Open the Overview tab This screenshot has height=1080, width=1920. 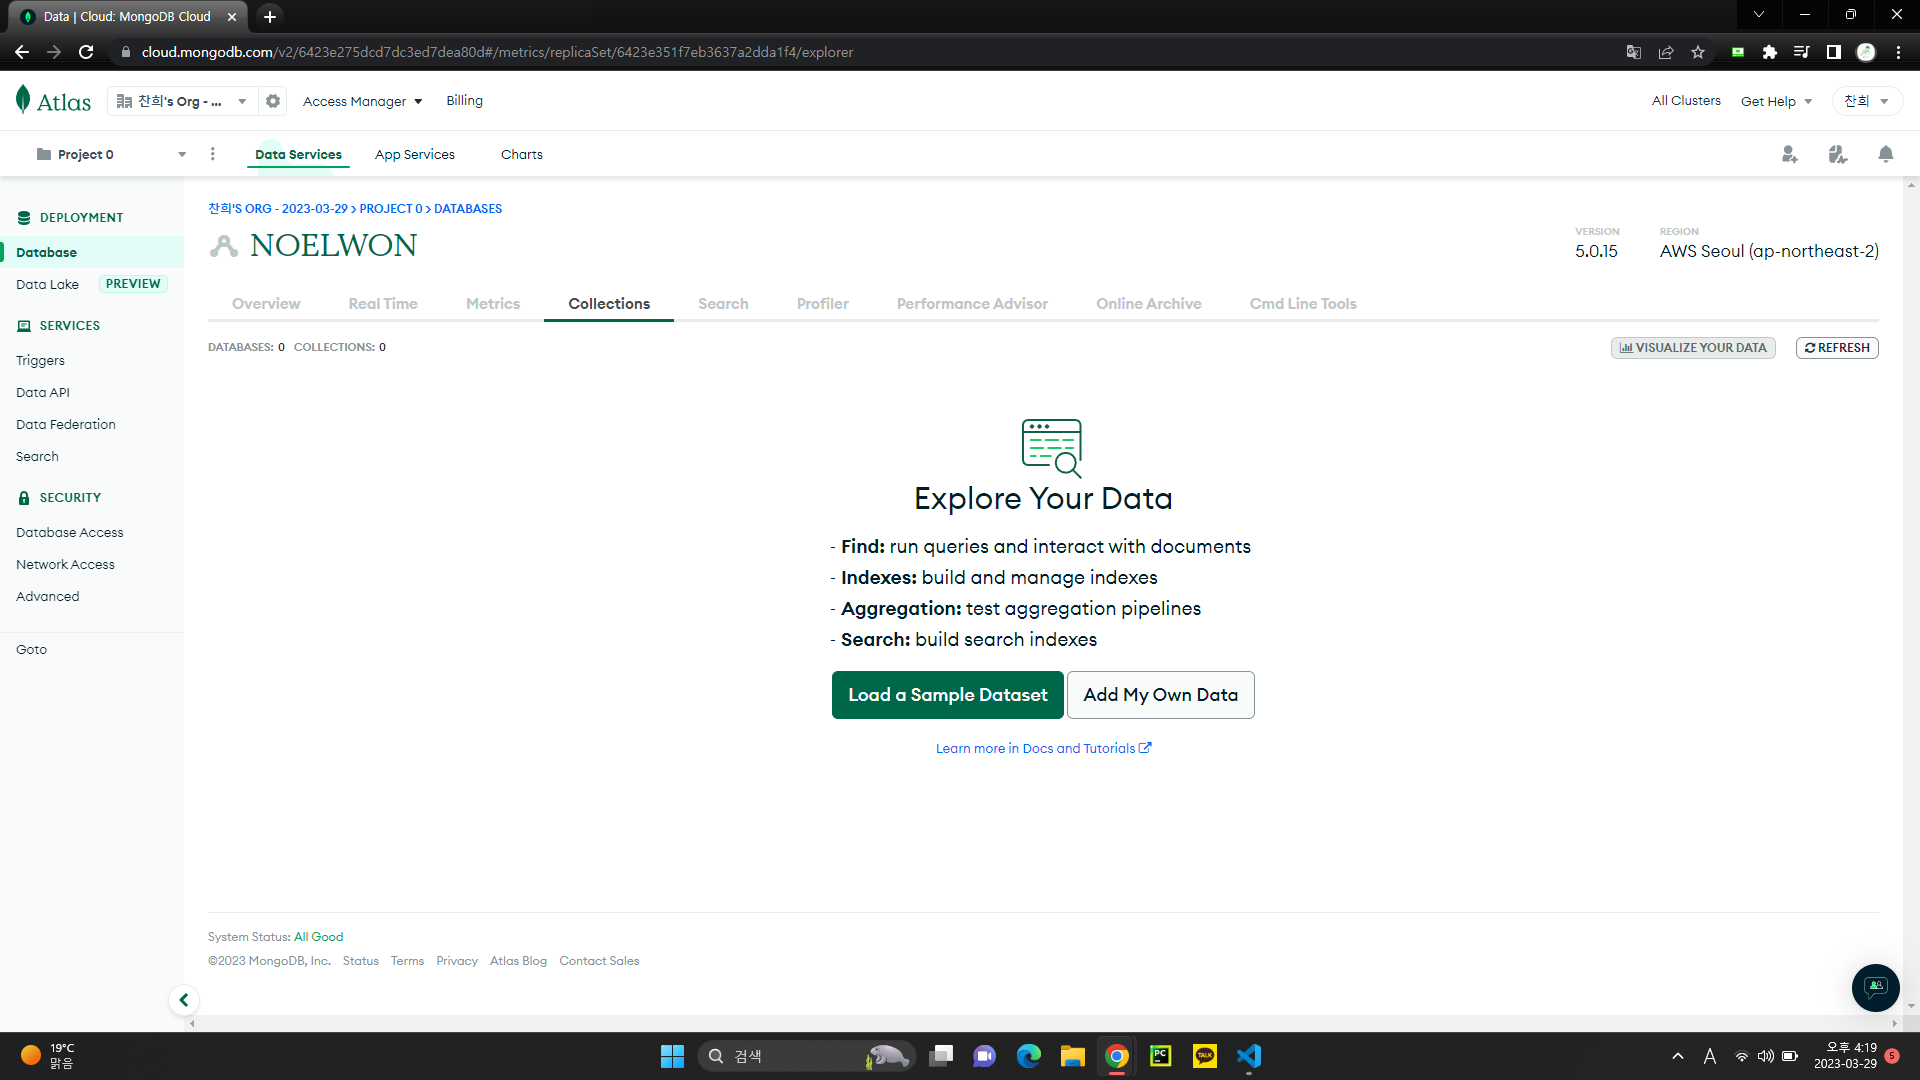266,303
